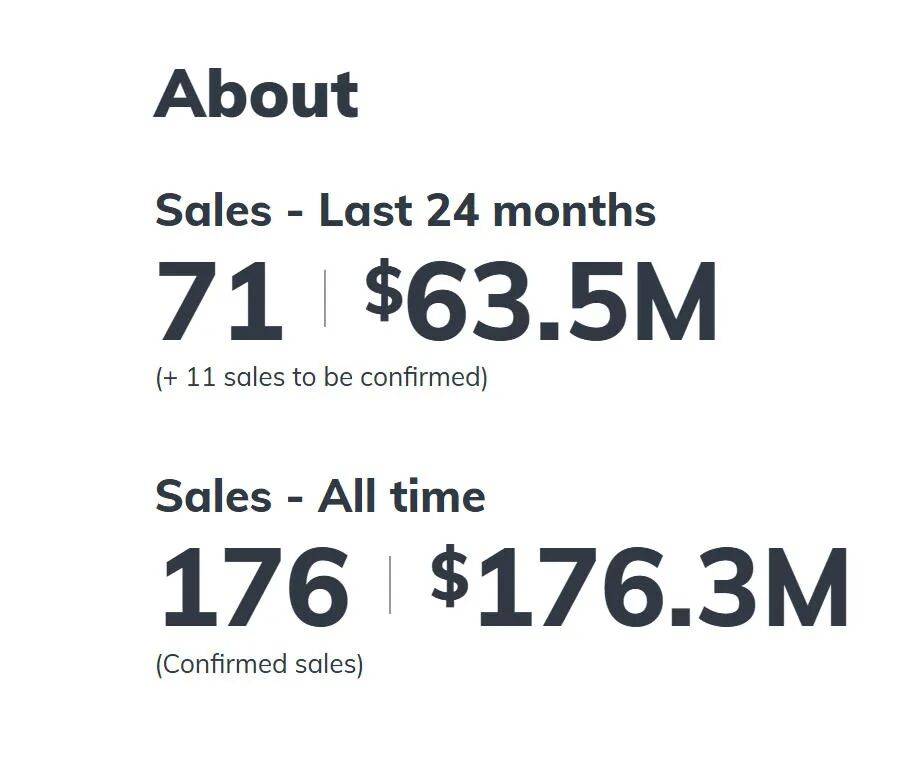Click the divider between 176 and $176.3M
Screen dimensions: 924x764
point(389,587)
